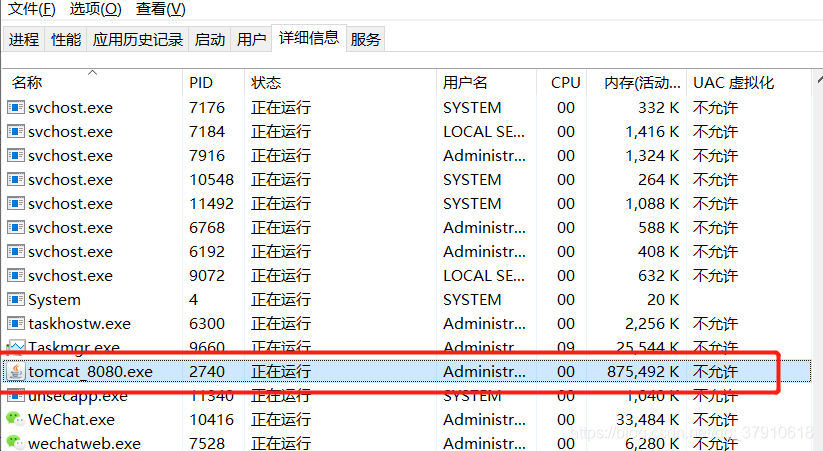Click PID value 2740
The width and height of the screenshot is (823, 451).
pos(207,372)
